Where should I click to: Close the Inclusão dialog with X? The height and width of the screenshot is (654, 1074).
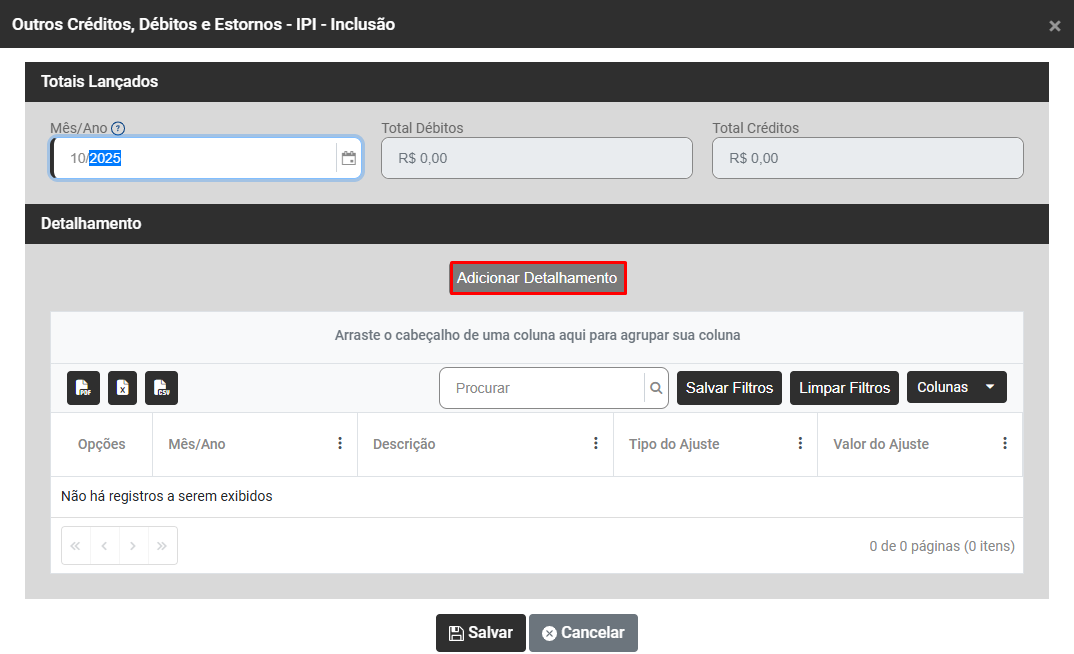click(x=1054, y=26)
